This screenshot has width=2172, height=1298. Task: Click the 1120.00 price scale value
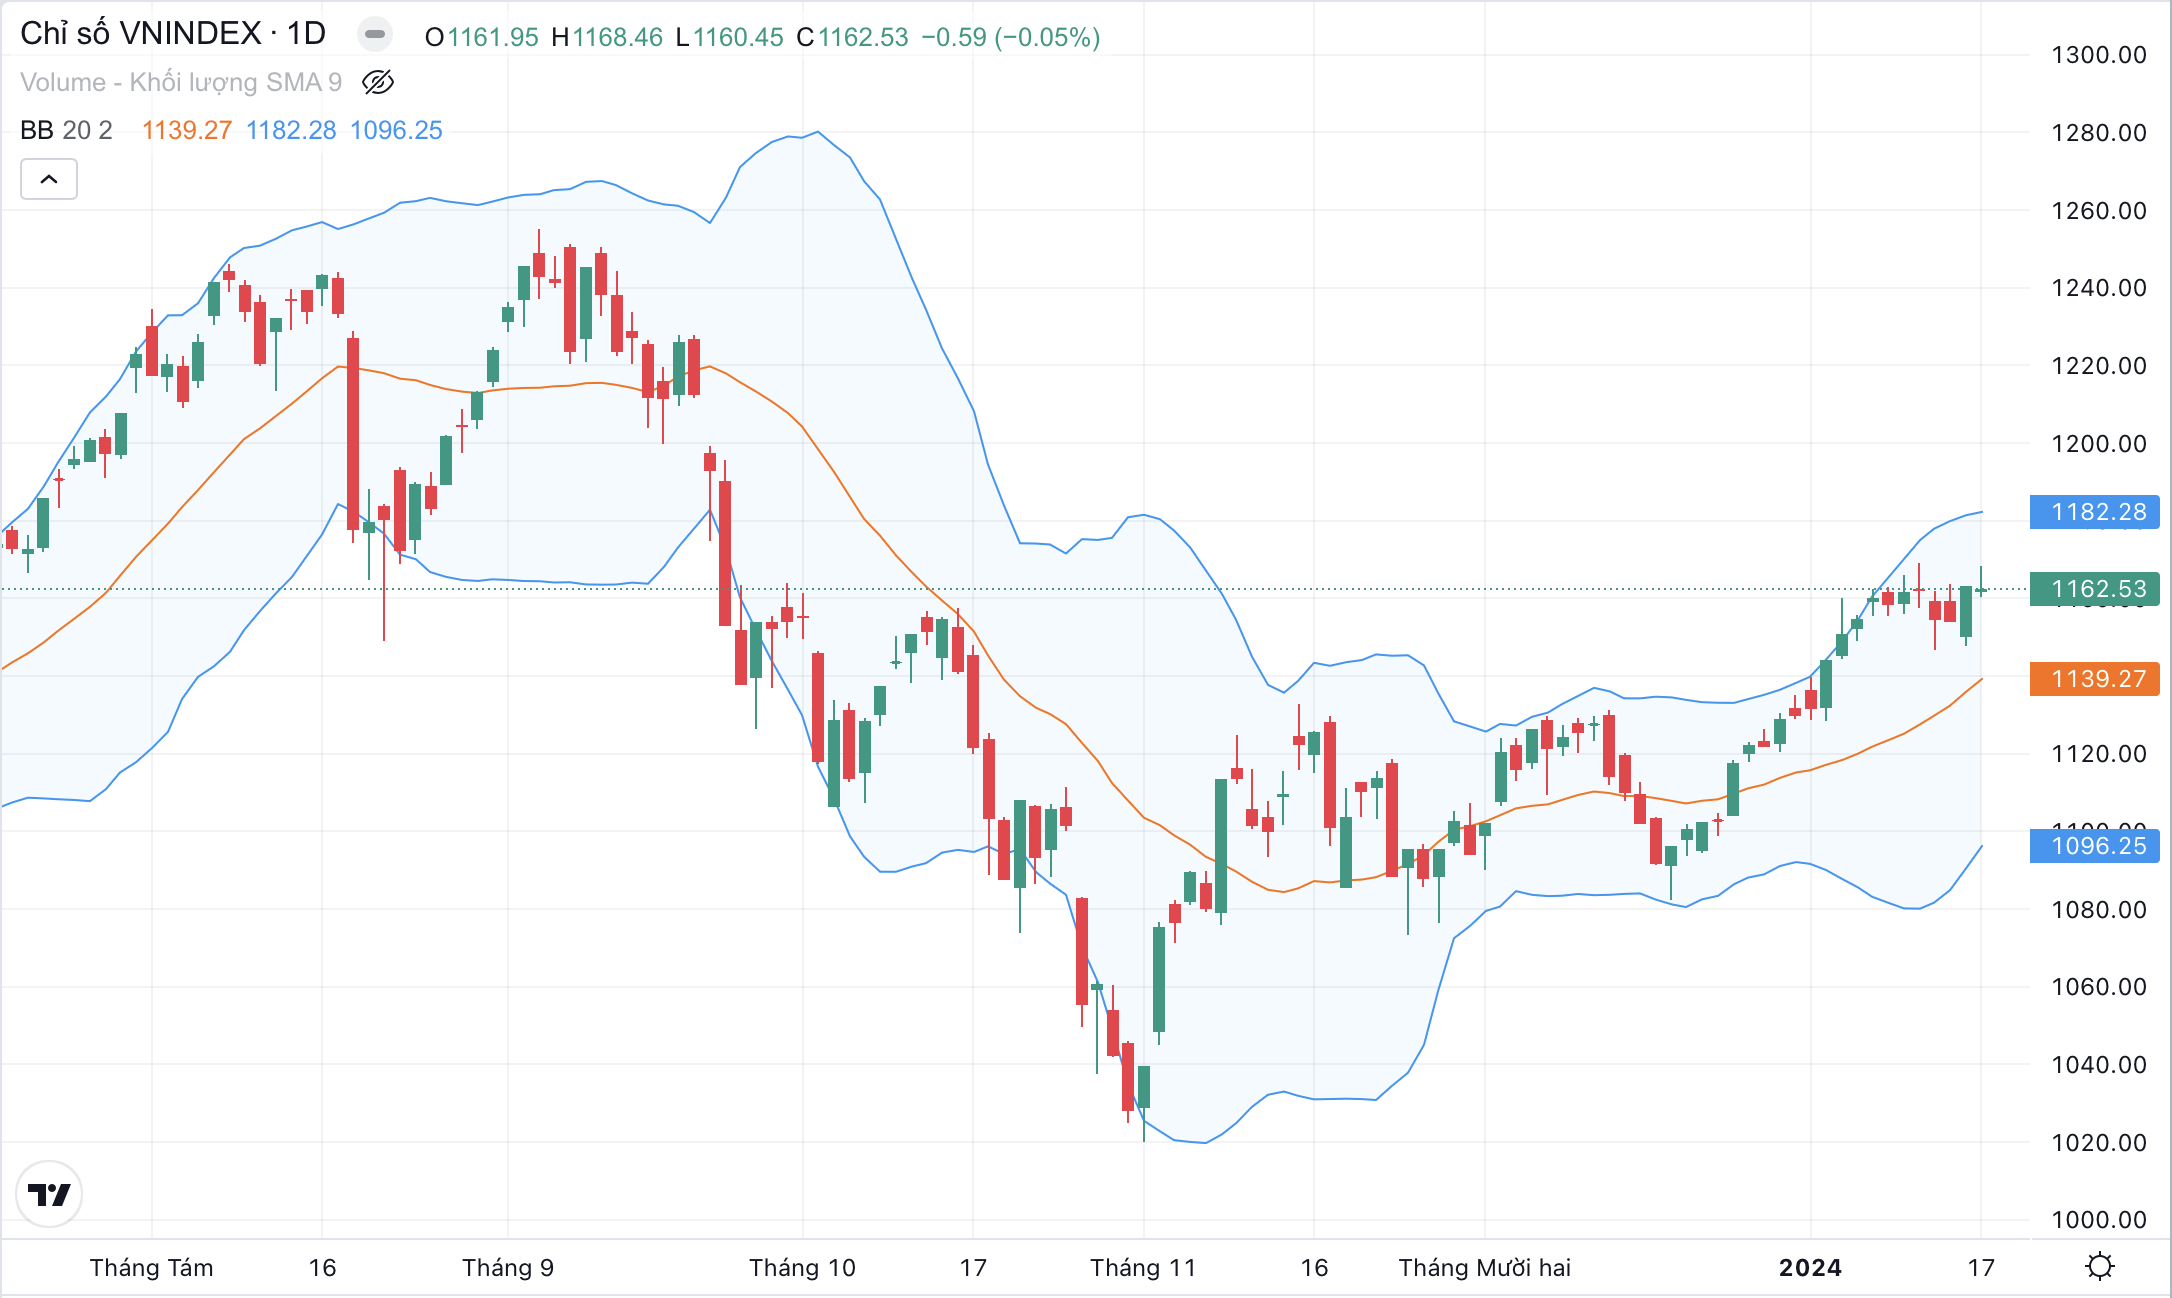pyautogui.click(x=2099, y=753)
